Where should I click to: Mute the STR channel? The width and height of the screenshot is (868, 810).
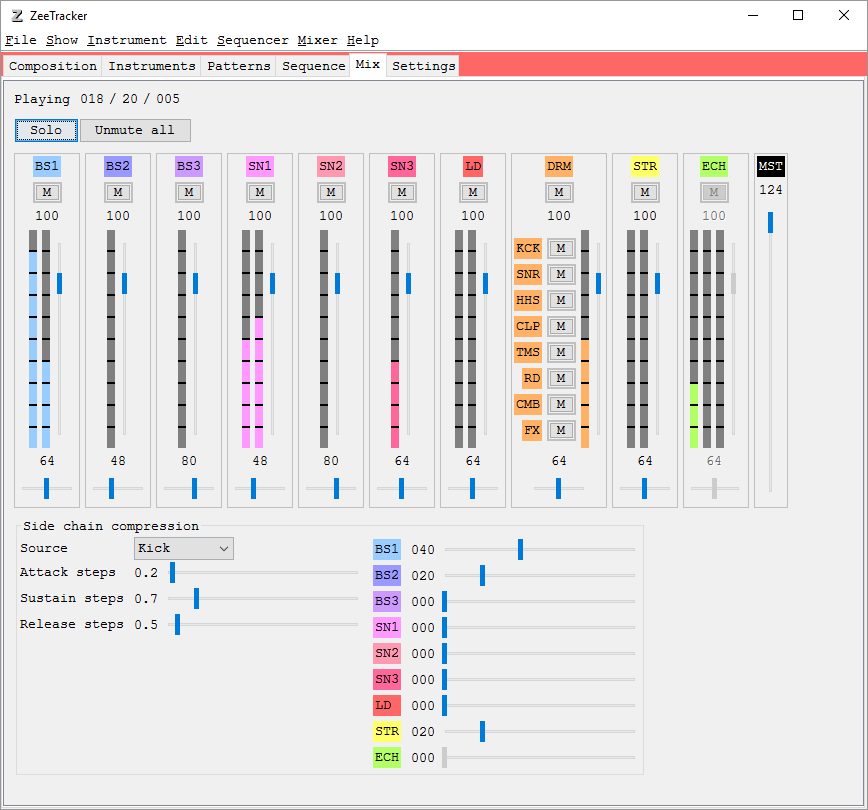point(645,192)
